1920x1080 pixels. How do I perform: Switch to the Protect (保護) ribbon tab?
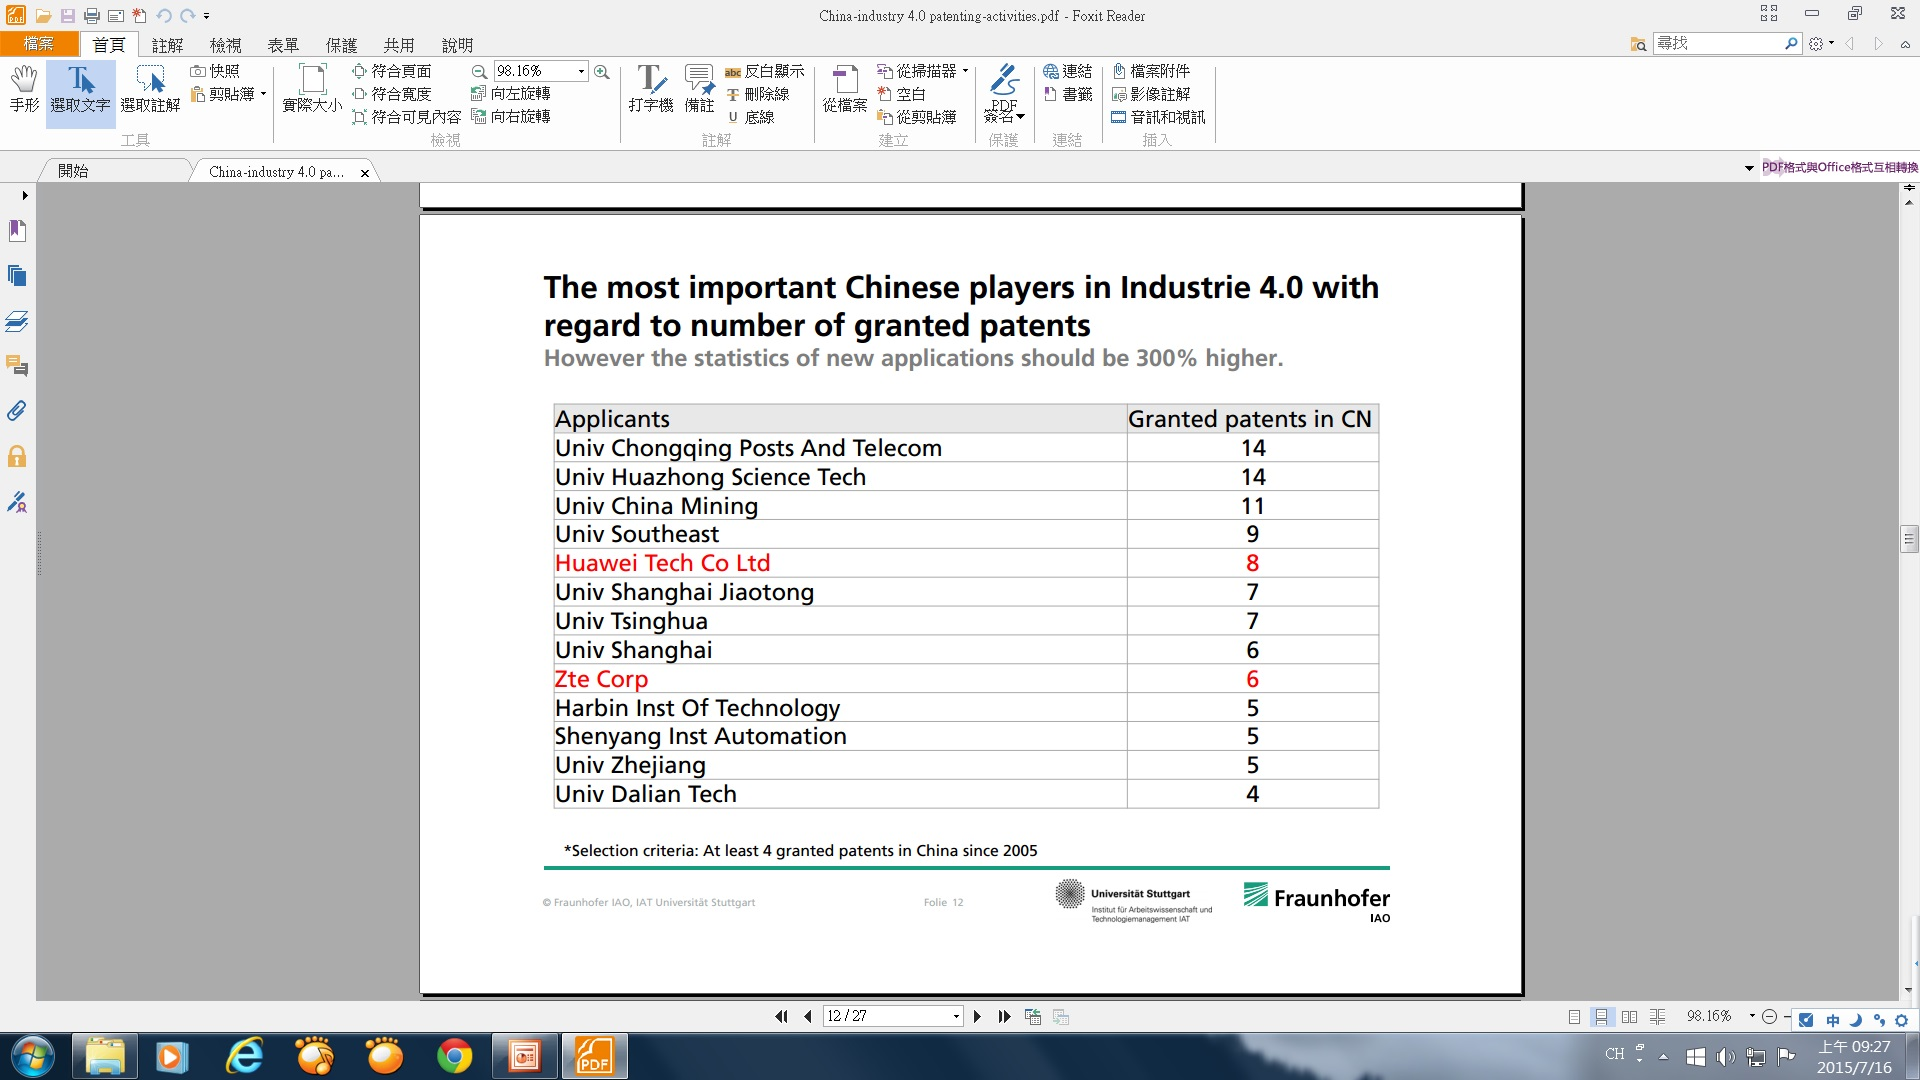pyautogui.click(x=341, y=45)
